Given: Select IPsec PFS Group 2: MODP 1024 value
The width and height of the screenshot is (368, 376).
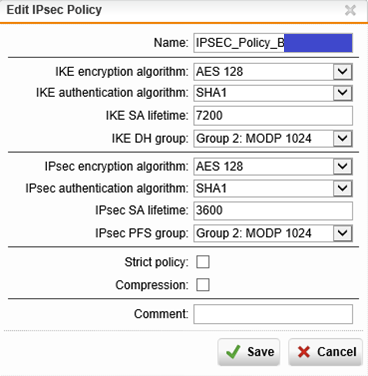Looking at the screenshot, I should (x=253, y=233).
